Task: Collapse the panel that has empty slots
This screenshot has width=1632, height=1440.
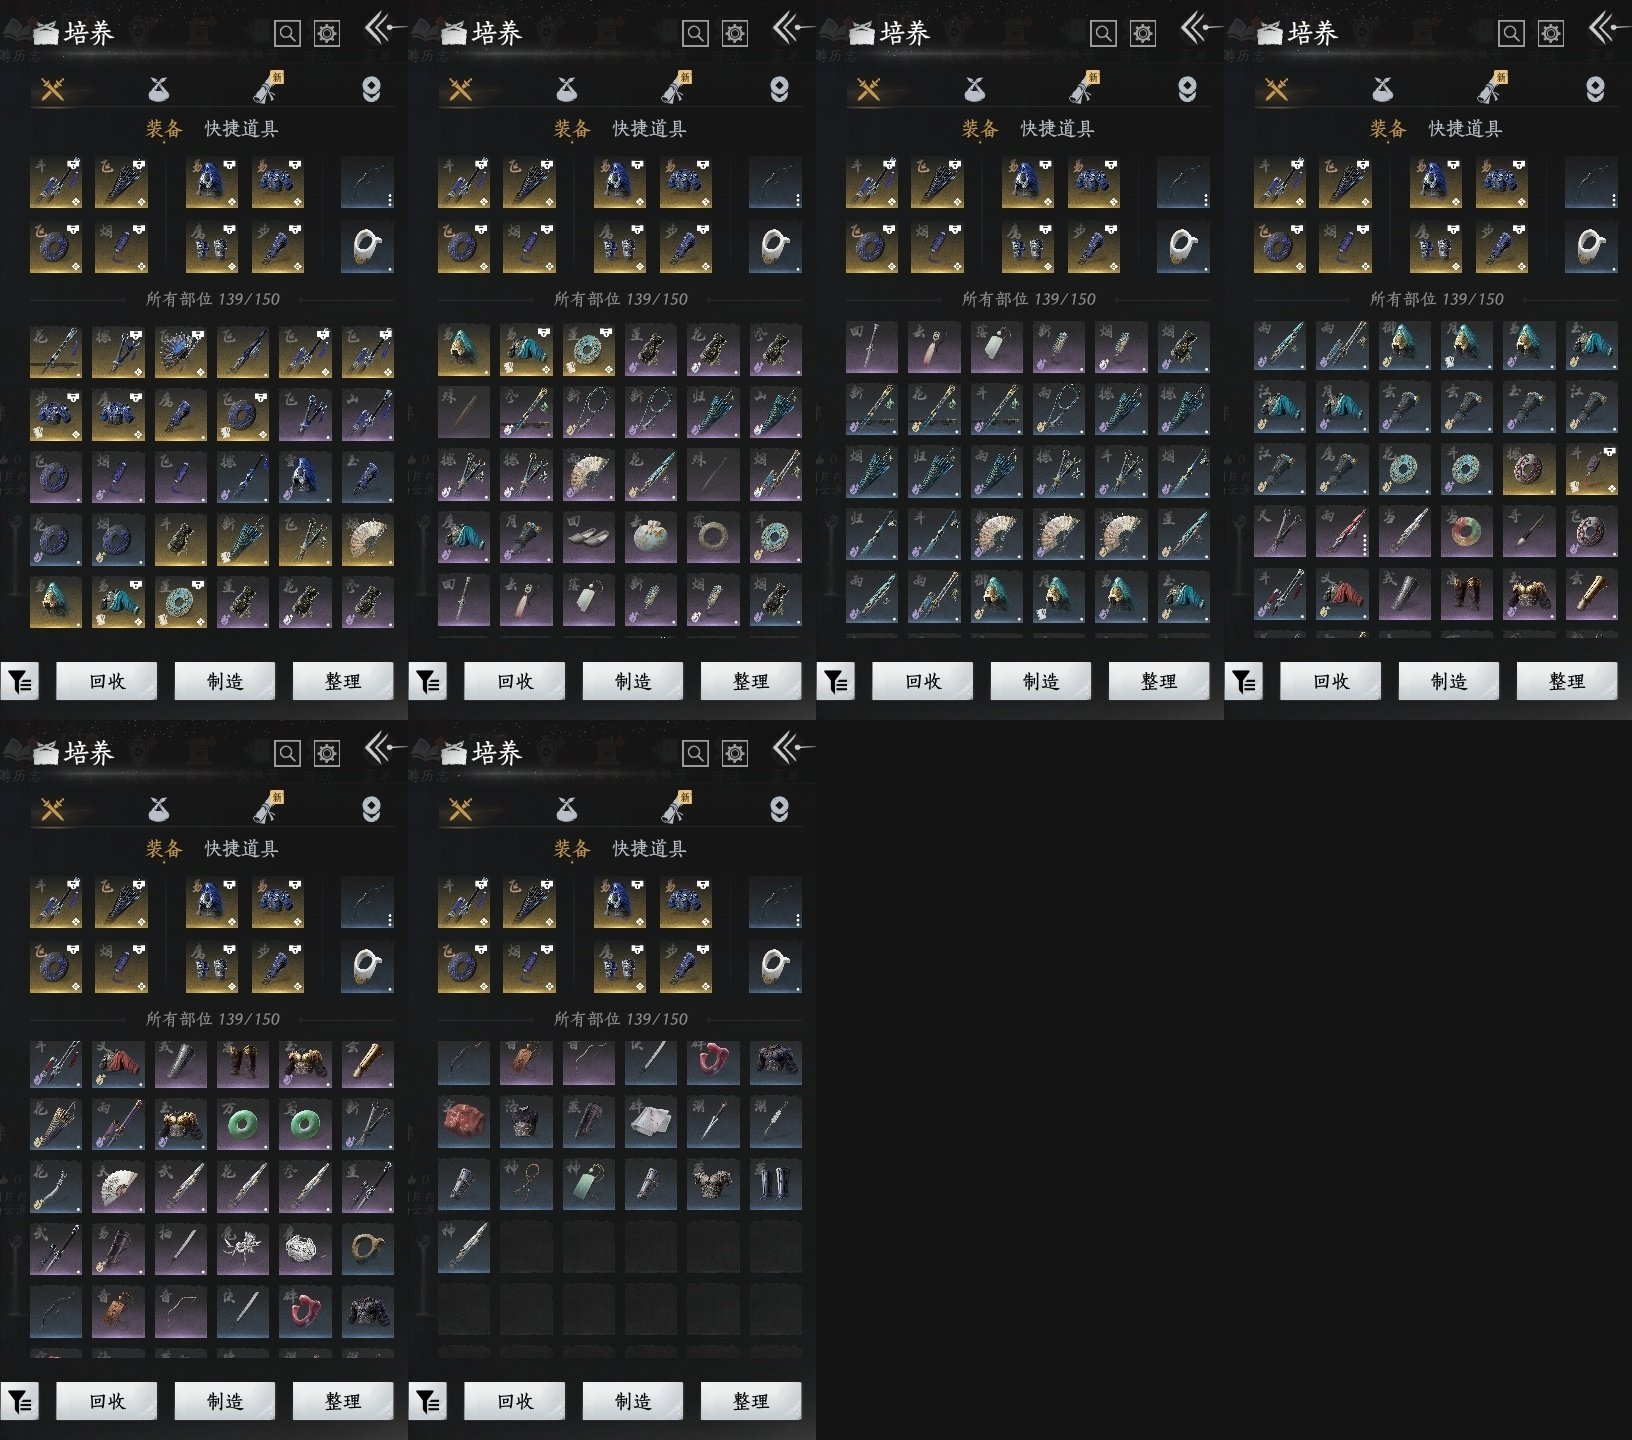Action: [790, 748]
